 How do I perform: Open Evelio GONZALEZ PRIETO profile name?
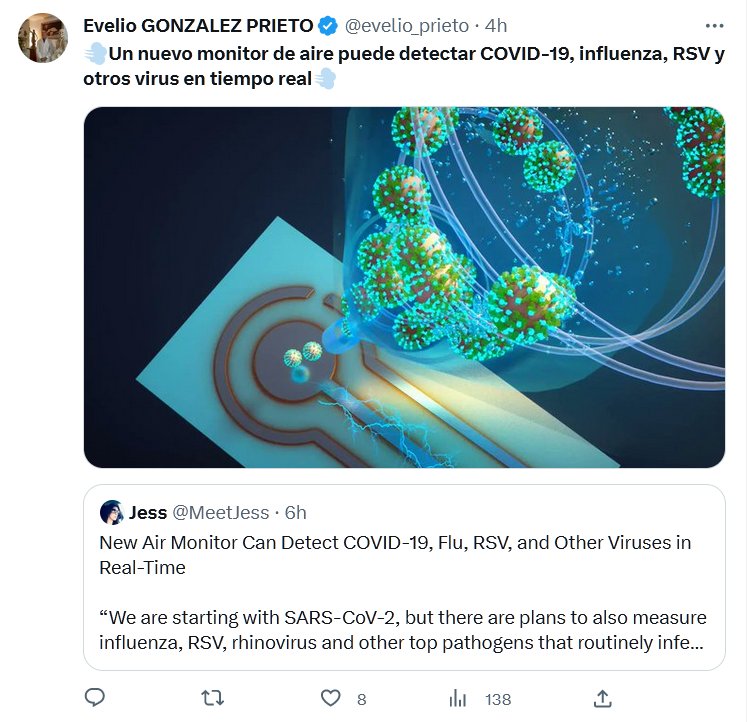pos(198,26)
